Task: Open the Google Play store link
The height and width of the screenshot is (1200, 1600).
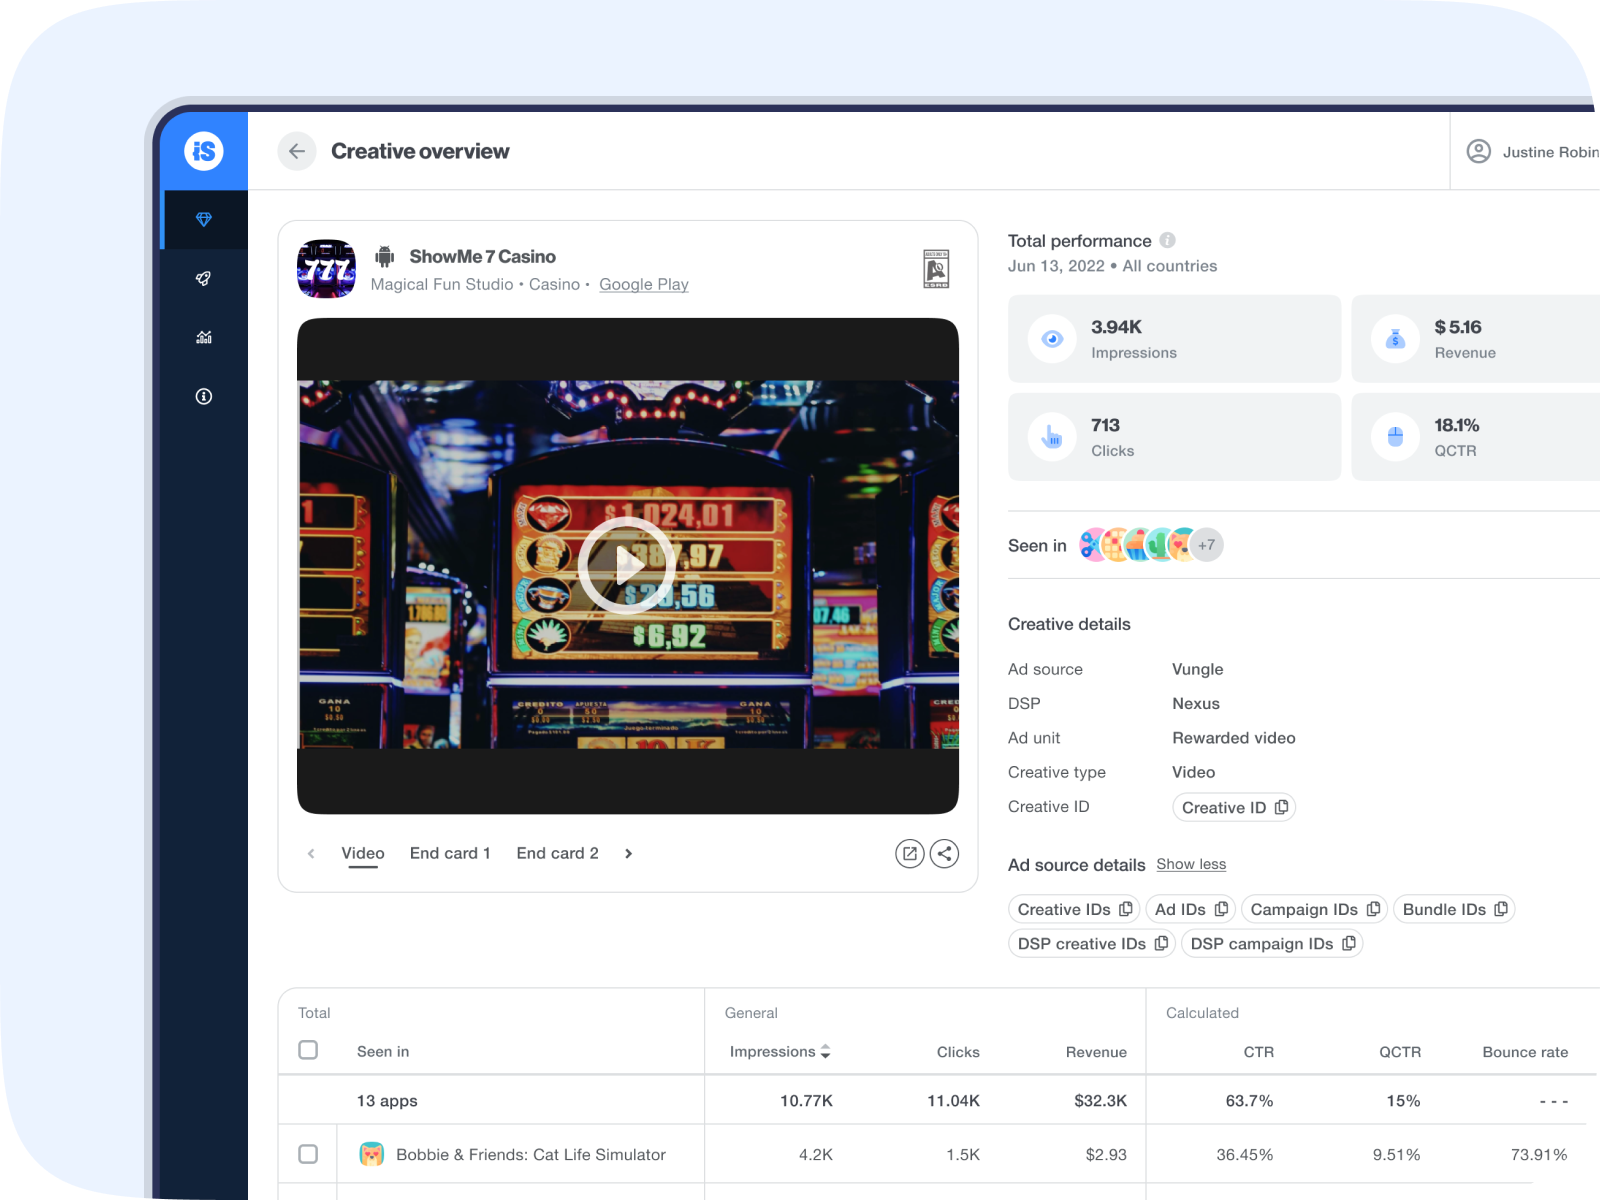Action: click(644, 284)
